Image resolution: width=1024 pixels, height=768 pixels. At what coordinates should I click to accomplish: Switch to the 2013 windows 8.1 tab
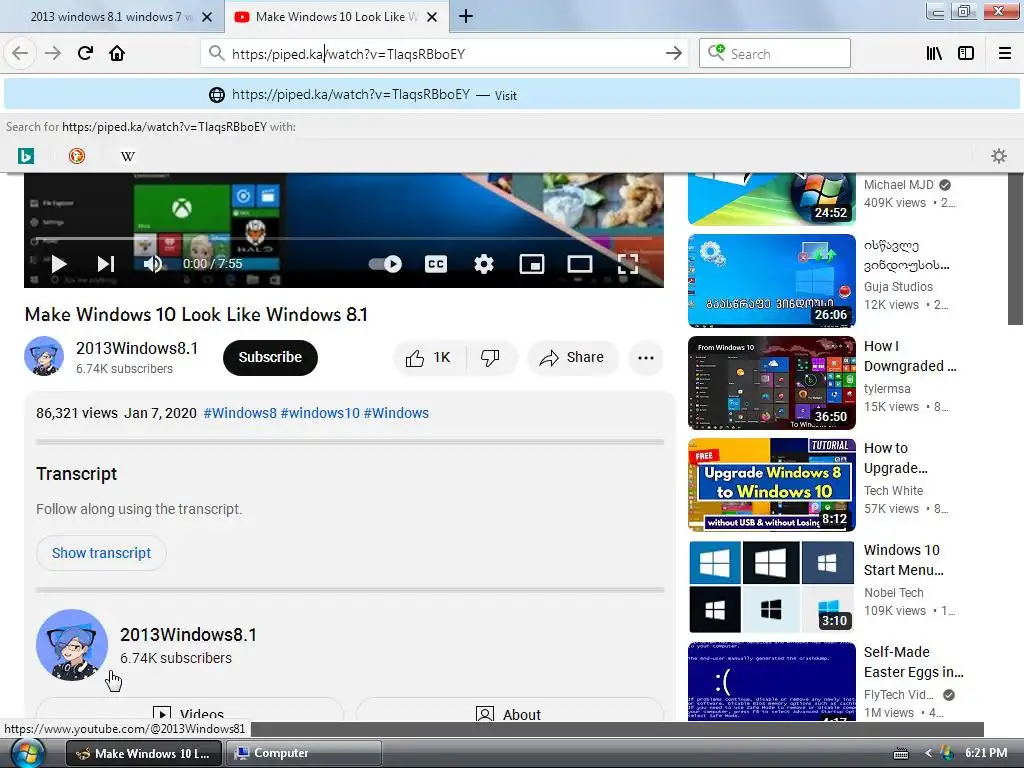tap(112, 17)
